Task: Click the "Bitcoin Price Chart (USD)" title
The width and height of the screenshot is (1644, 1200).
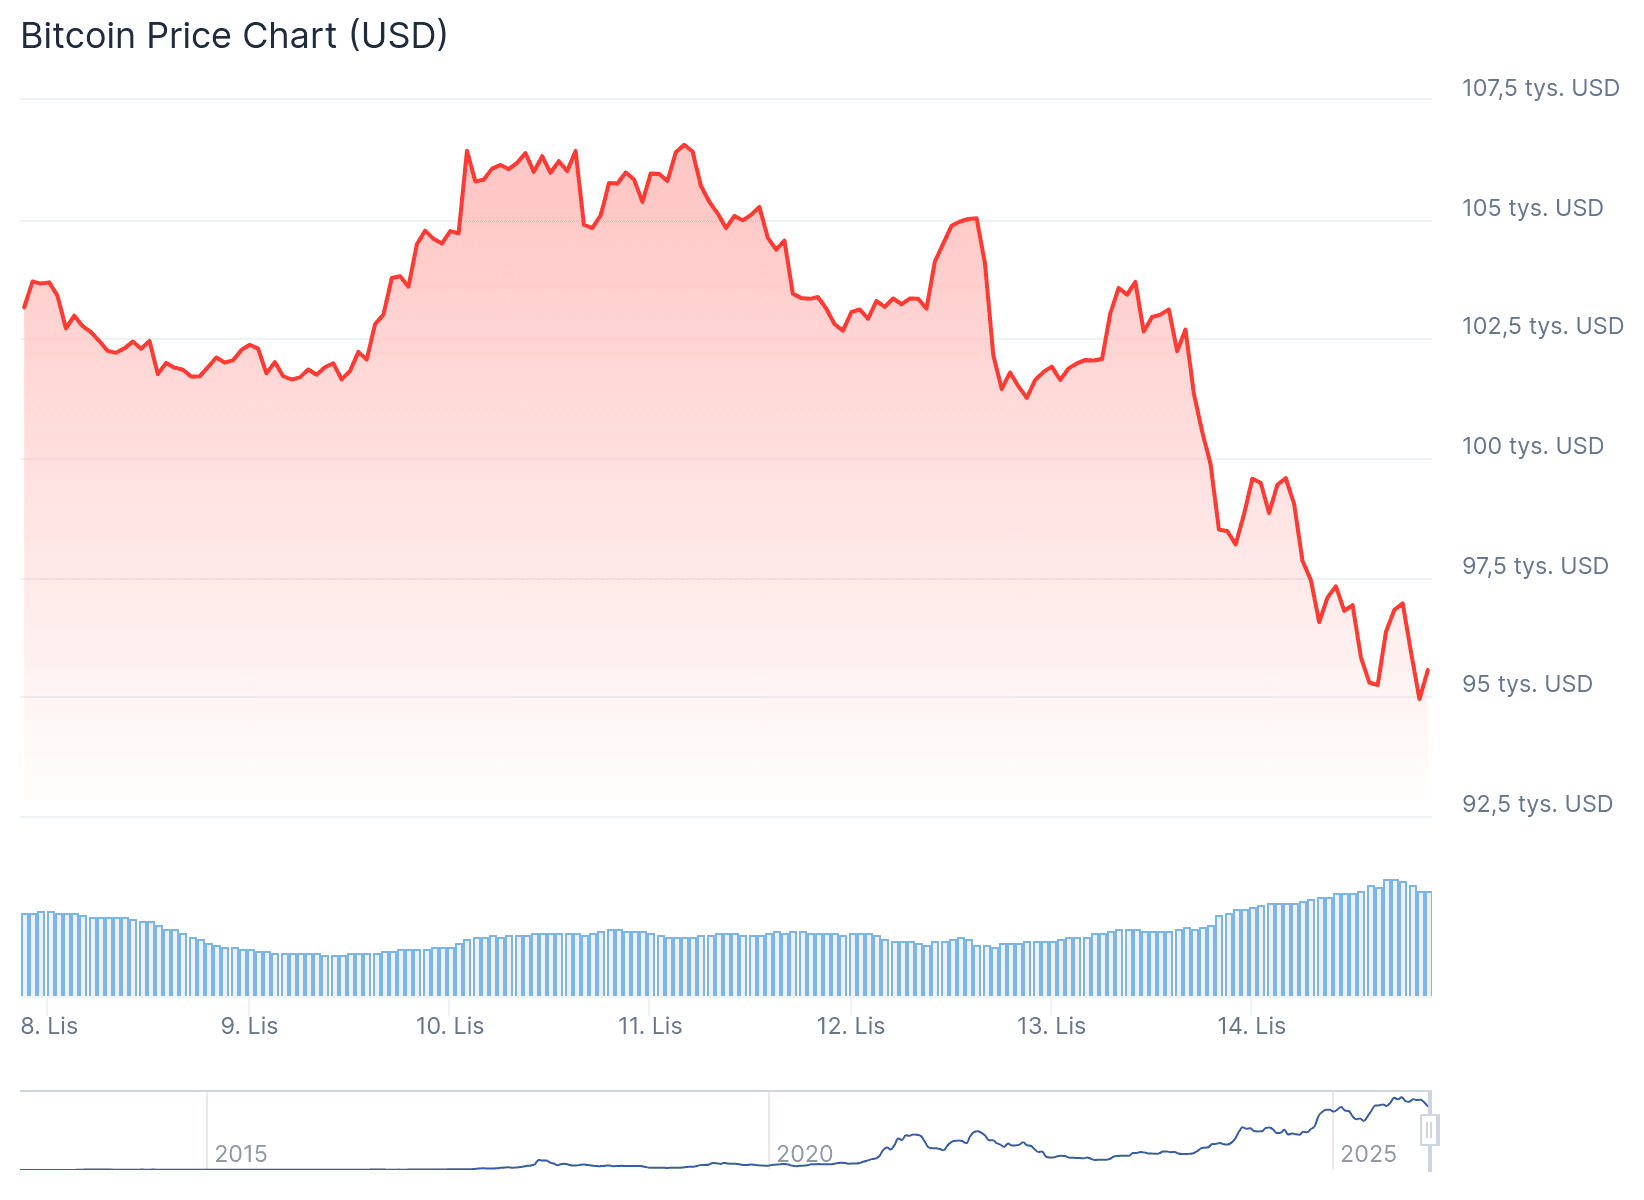Action: click(234, 36)
